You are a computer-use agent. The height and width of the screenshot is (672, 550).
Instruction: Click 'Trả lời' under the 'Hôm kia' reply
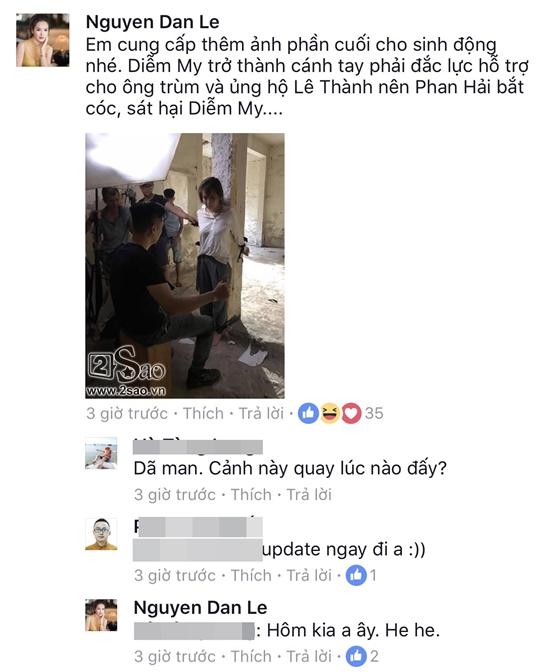click(x=309, y=656)
